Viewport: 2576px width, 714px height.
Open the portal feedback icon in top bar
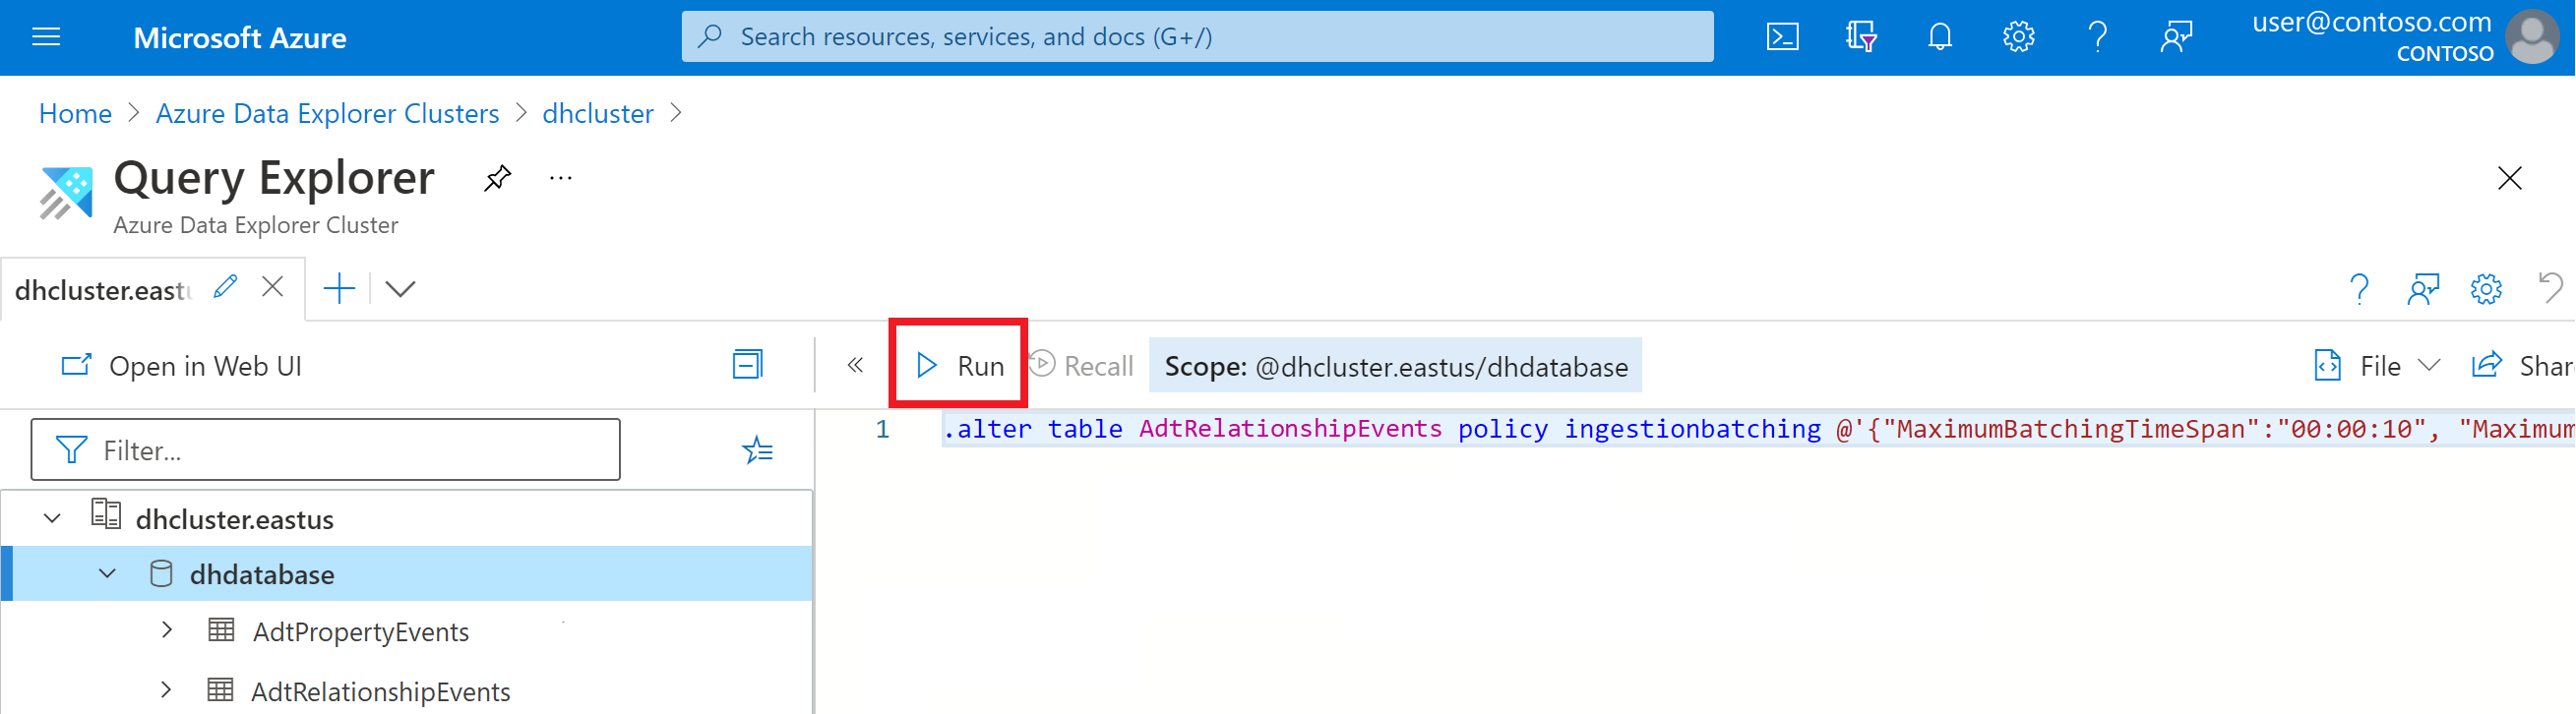(x=2176, y=38)
